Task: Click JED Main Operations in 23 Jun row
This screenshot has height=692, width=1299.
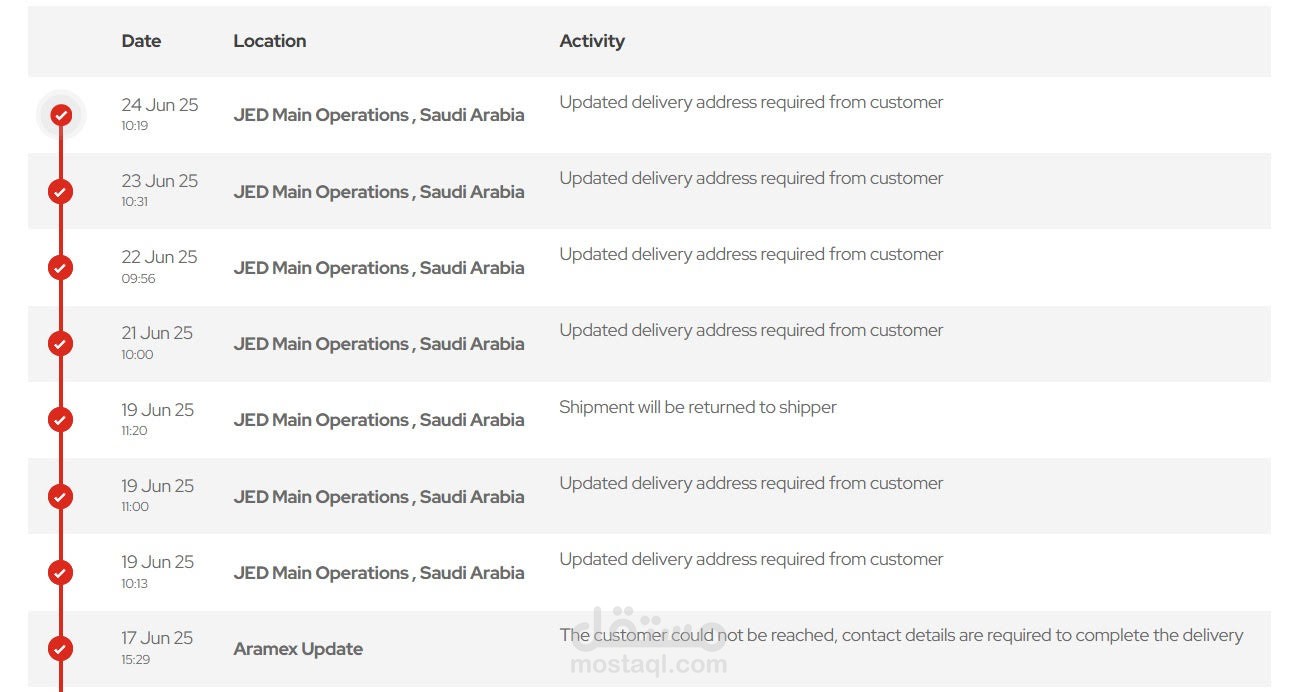Action: click(379, 192)
